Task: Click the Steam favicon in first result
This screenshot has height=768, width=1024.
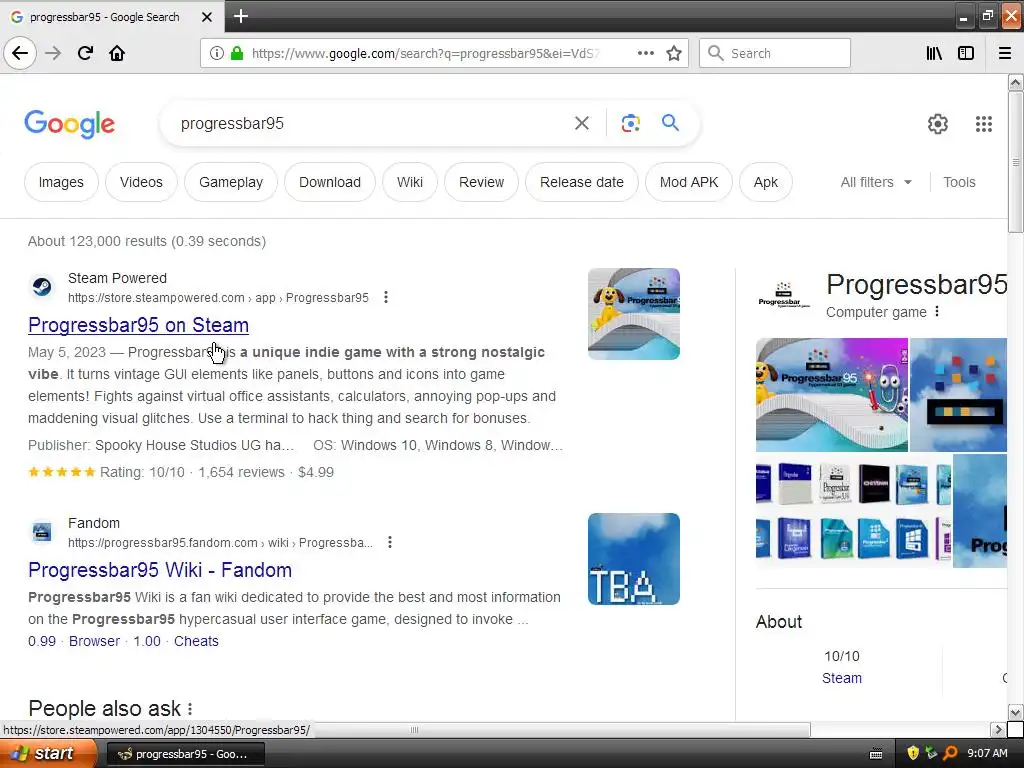Action: click(x=42, y=287)
